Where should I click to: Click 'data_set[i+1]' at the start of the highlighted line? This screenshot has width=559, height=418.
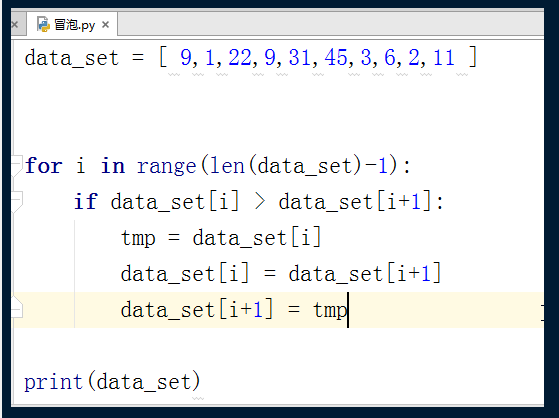pyautogui.click(x=197, y=310)
